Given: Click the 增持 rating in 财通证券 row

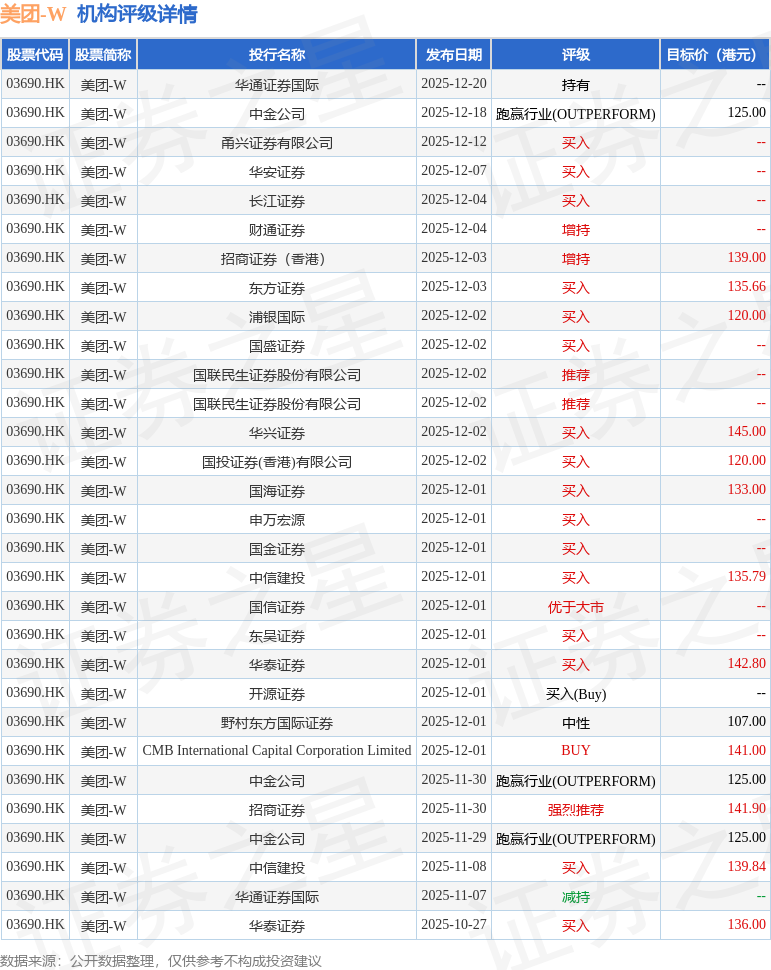Looking at the screenshot, I should (575, 230).
